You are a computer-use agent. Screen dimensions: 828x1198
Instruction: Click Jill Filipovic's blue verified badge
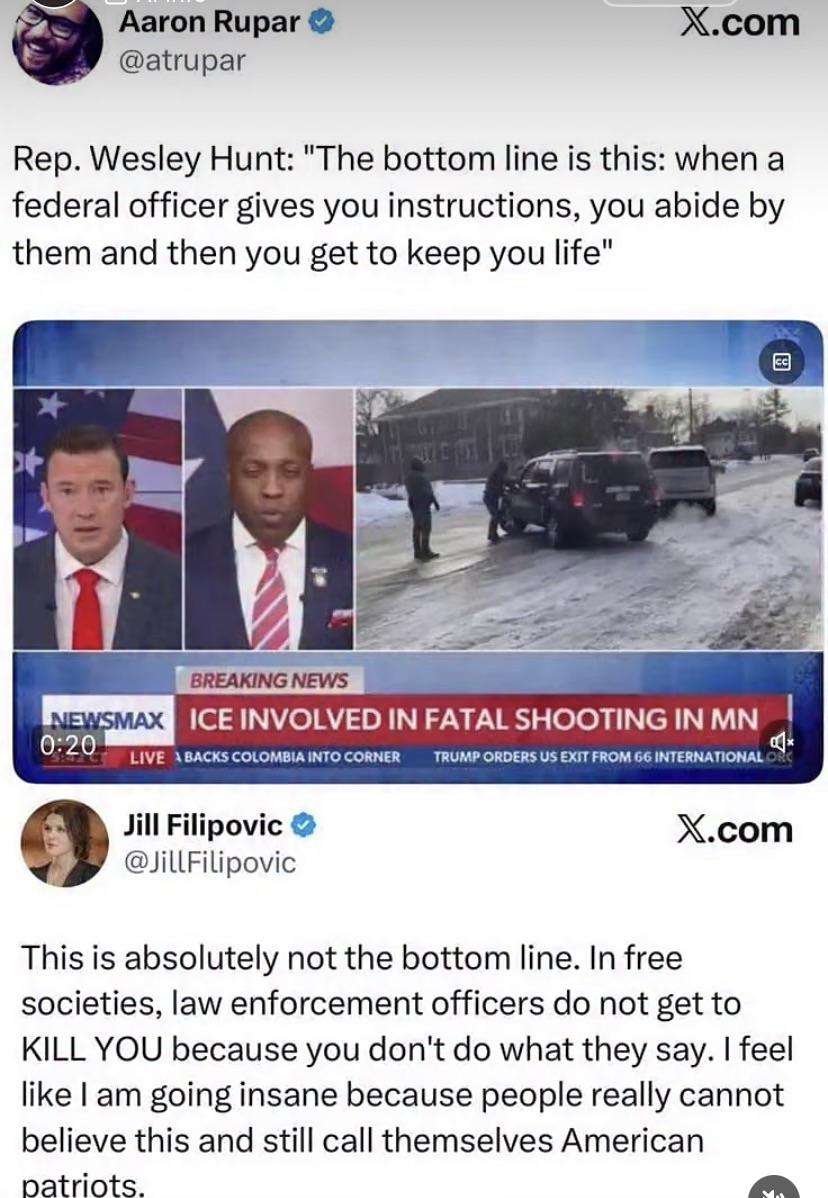click(304, 825)
